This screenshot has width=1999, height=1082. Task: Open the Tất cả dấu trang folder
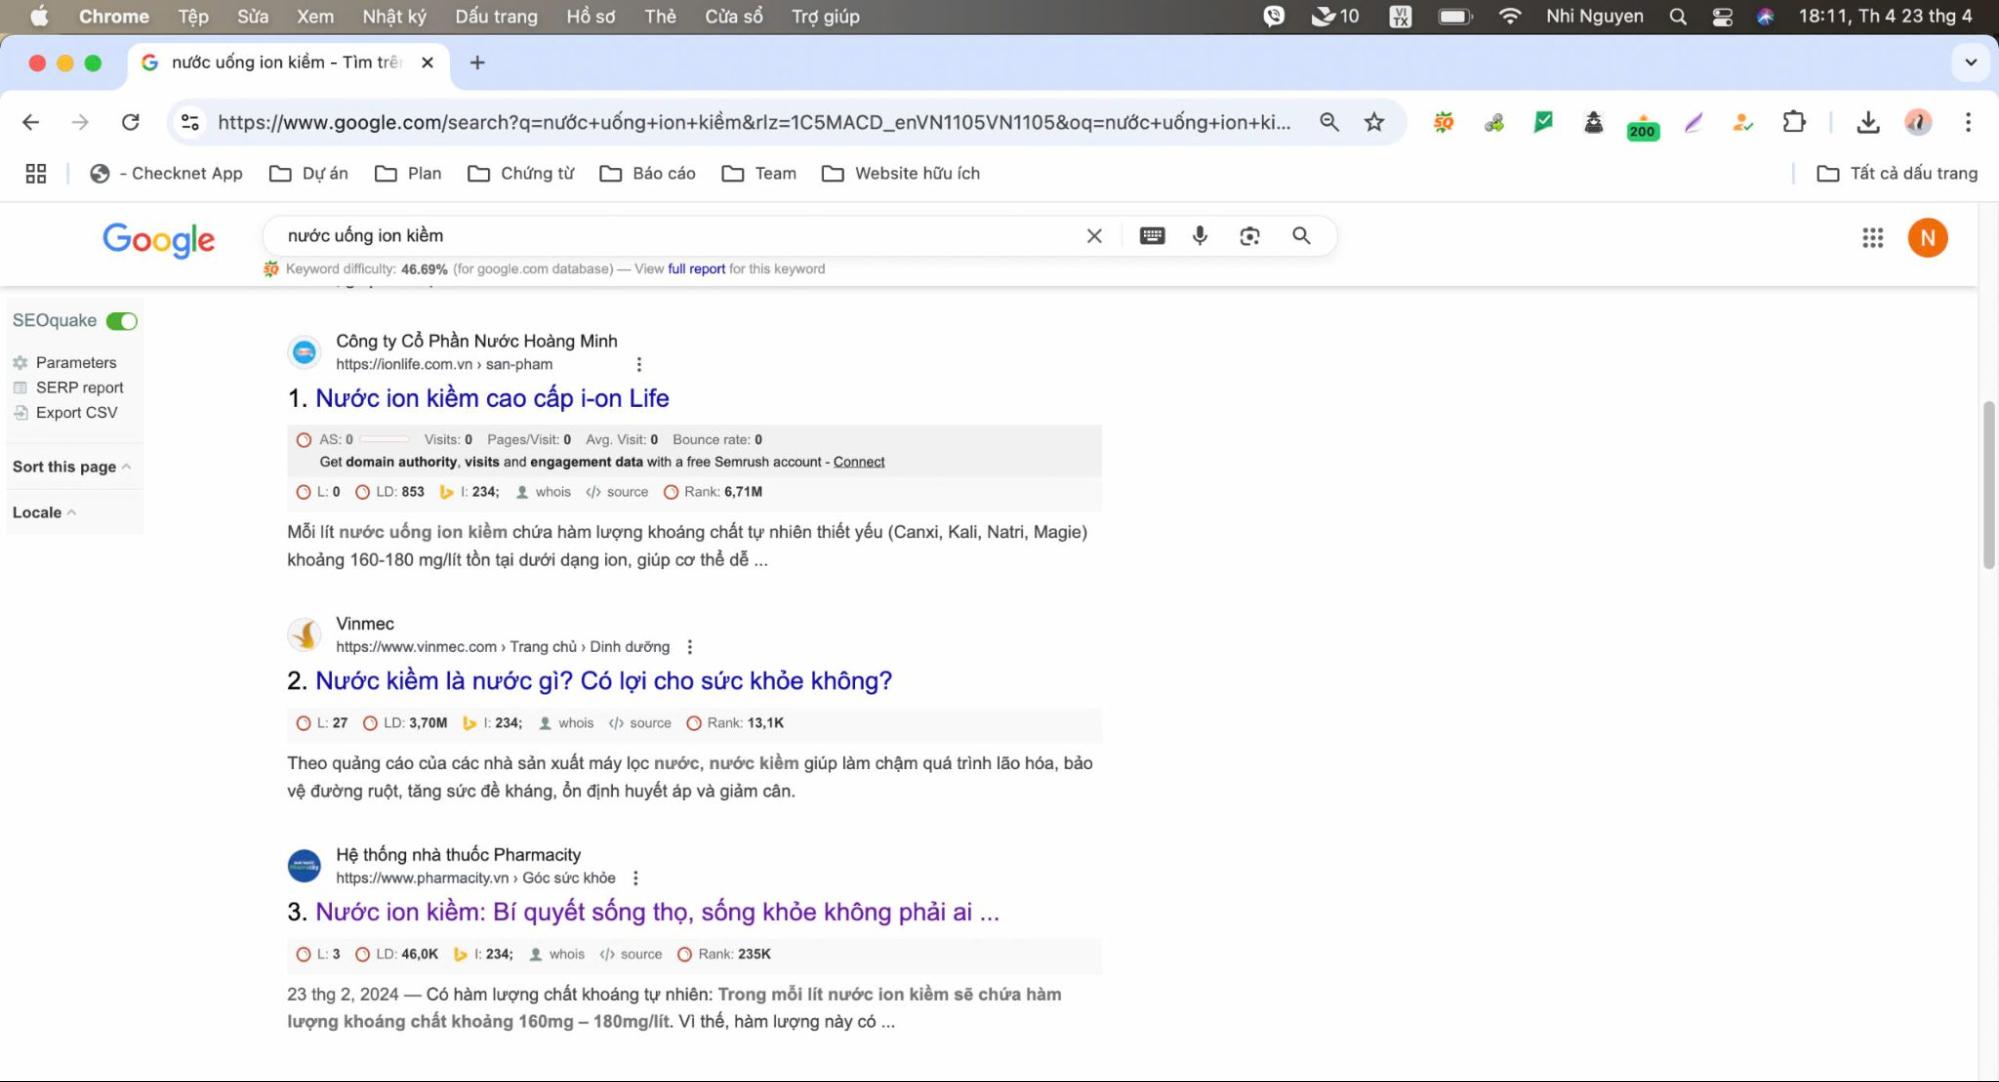point(1897,173)
